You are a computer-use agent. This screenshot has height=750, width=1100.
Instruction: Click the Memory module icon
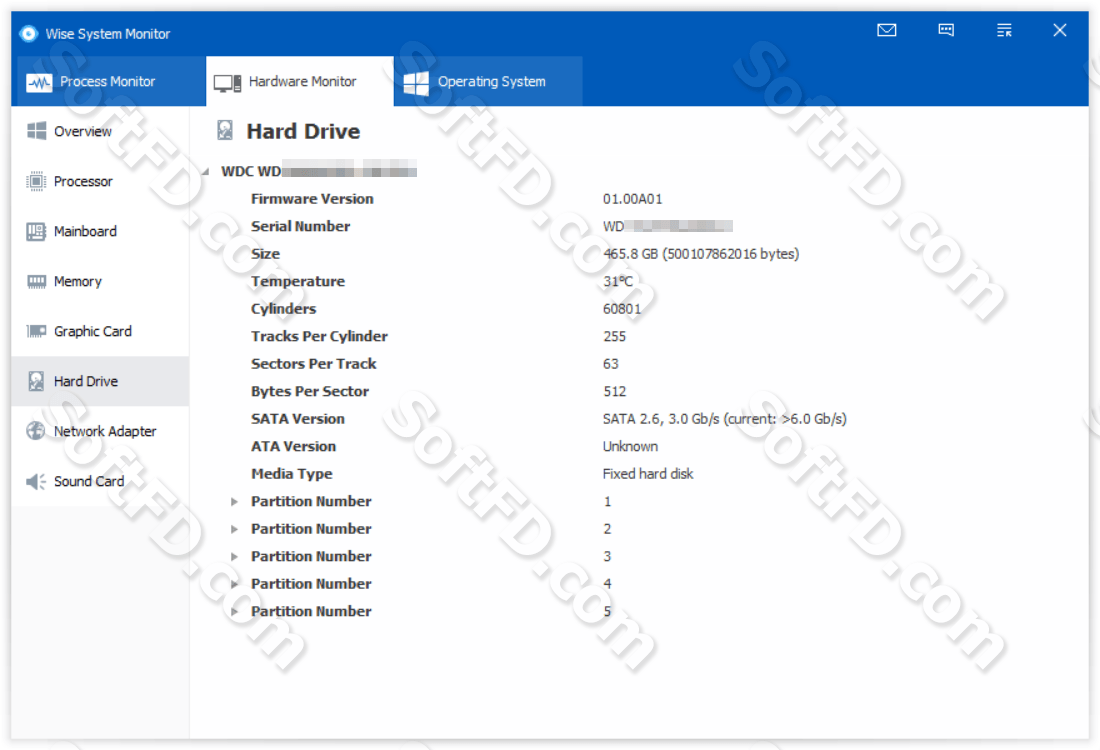pos(36,281)
